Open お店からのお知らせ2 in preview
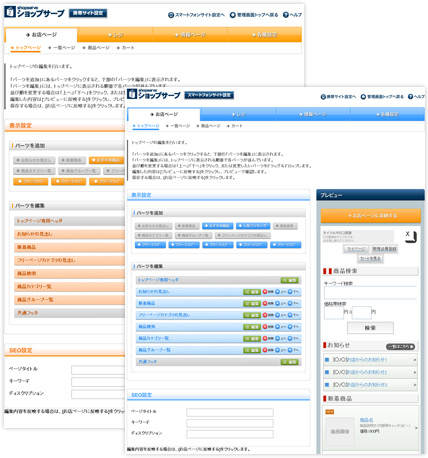The height and width of the screenshot is (458, 428). coord(370,372)
